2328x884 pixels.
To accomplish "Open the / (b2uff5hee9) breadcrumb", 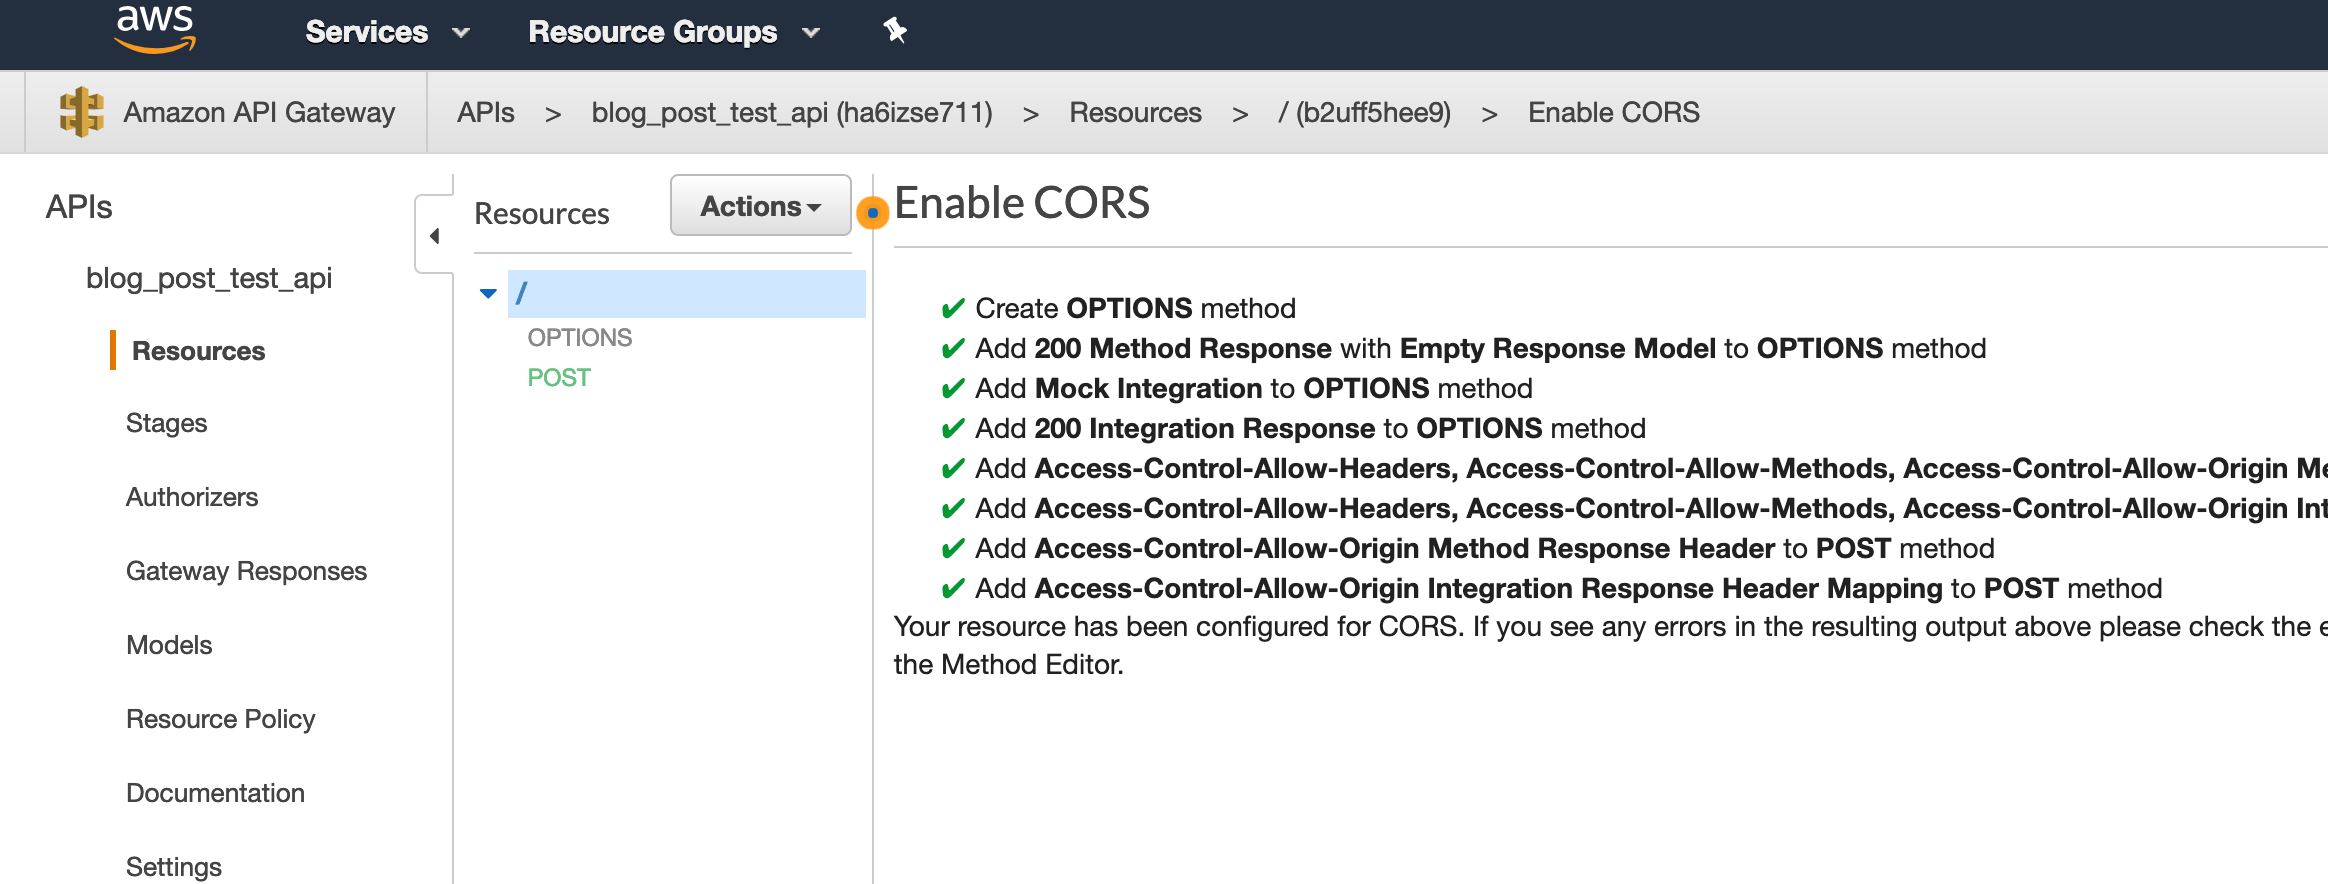I will [1364, 112].
